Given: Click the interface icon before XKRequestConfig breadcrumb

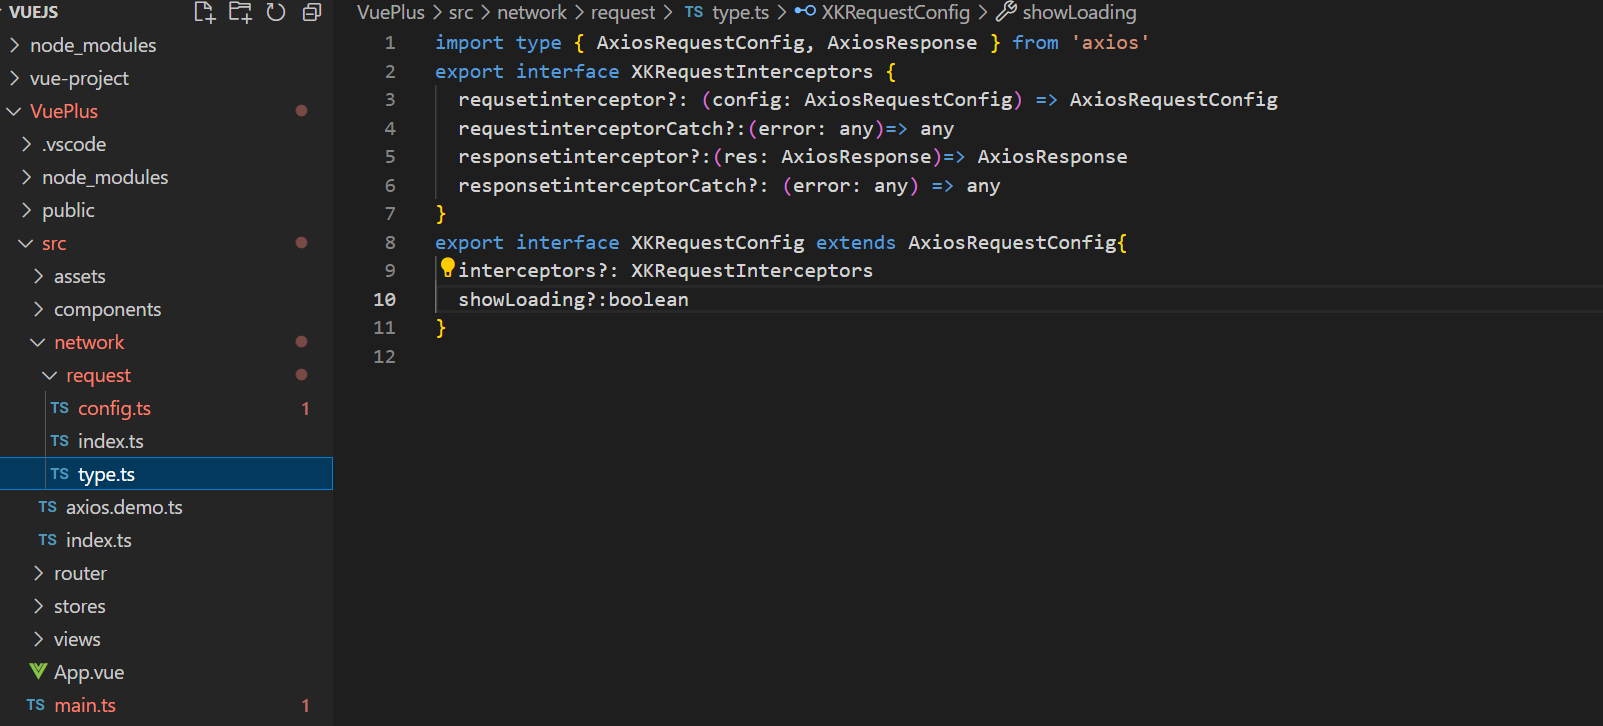Looking at the screenshot, I should pyautogui.click(x=805, y=12).
